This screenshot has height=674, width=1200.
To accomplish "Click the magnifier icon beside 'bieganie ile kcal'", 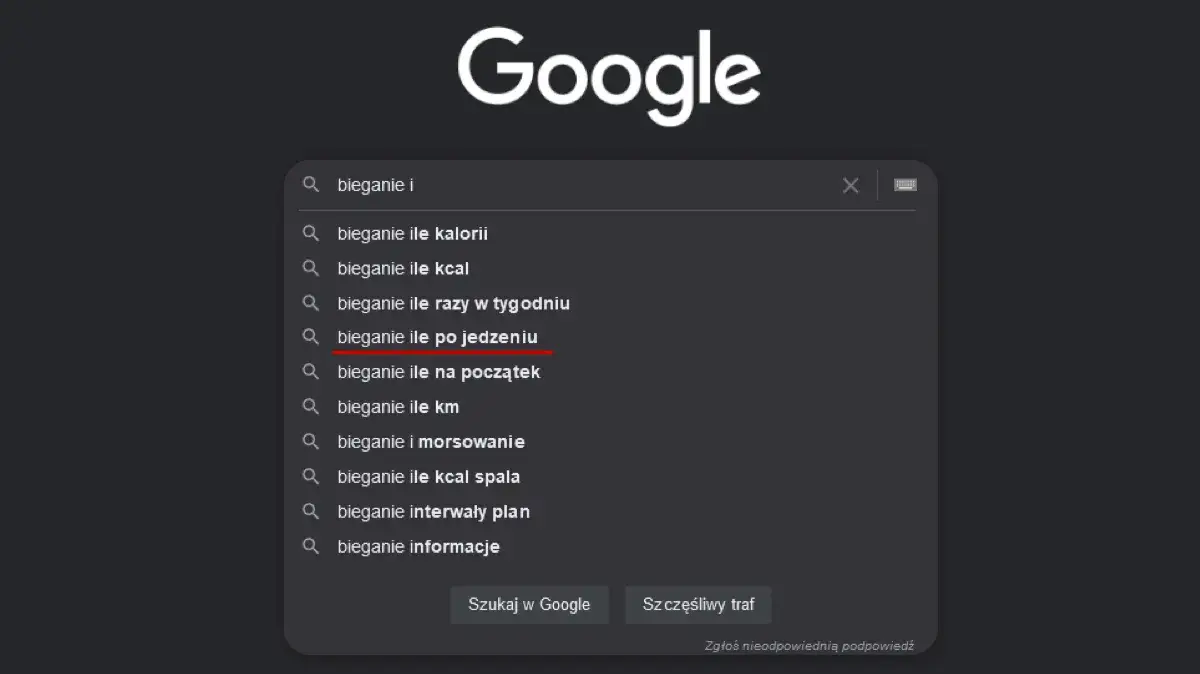I will click(x=311, y=268).
